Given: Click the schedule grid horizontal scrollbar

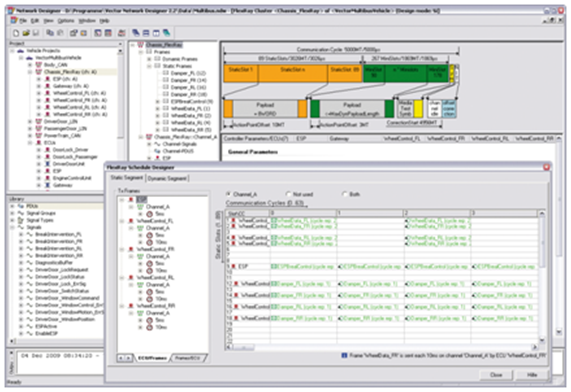Looking at the screenshot, I should coord(382,347).
